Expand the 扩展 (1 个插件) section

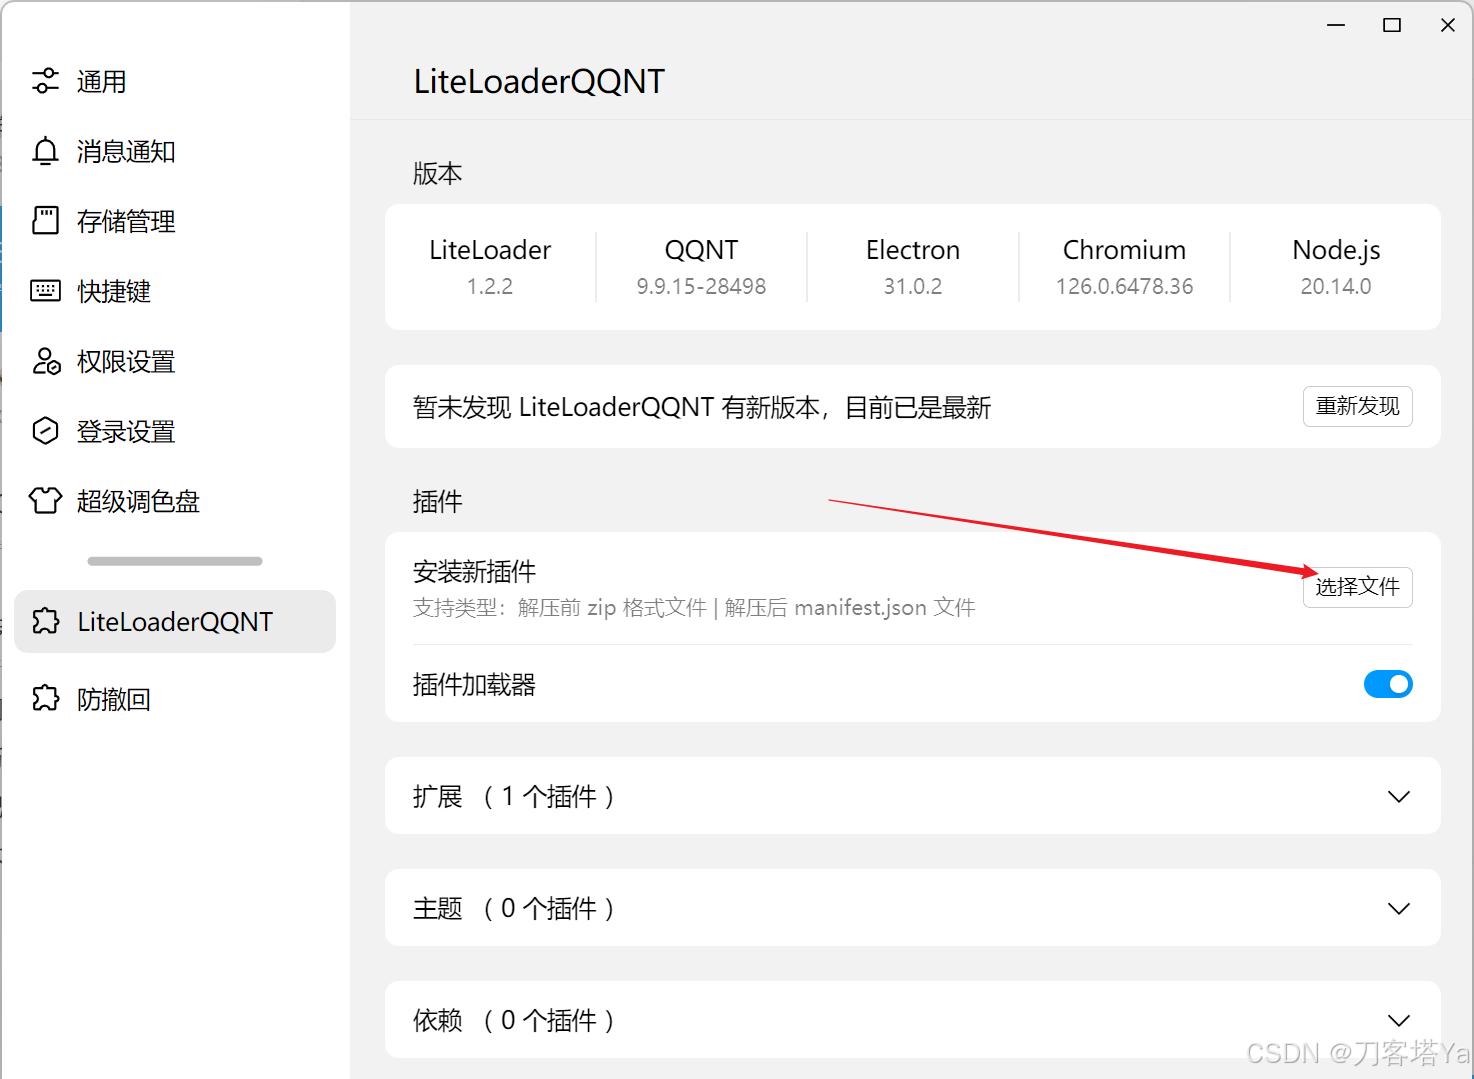coord(913,796)
